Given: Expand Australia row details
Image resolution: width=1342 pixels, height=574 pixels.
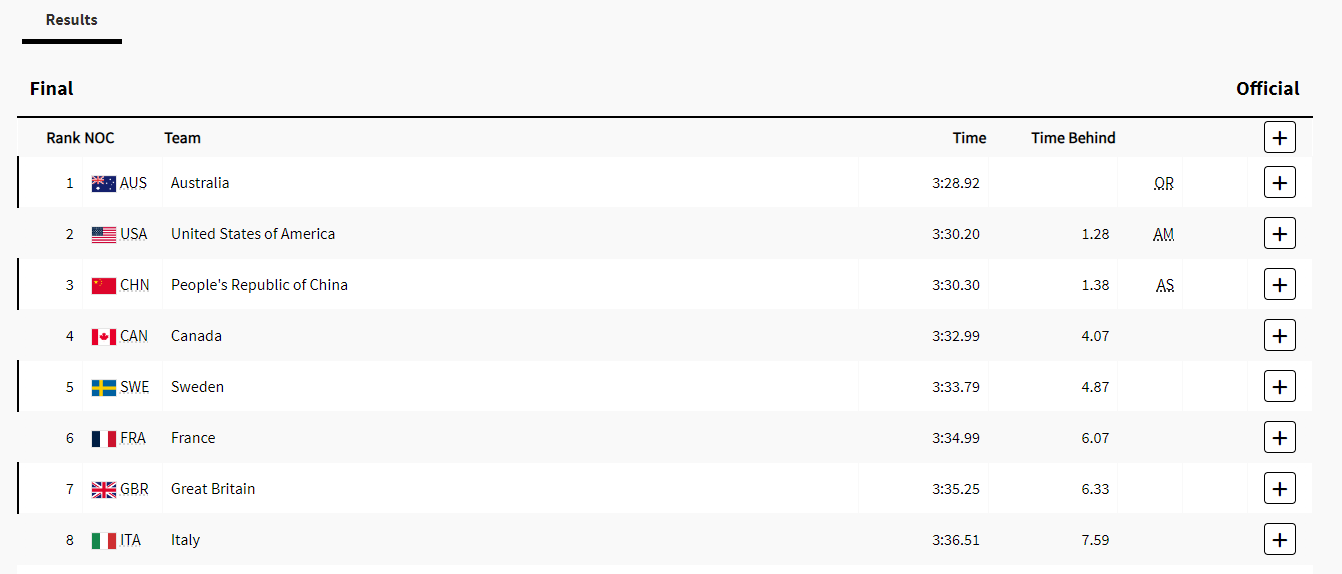Looking at the screenshot, I should (1280, 183).
